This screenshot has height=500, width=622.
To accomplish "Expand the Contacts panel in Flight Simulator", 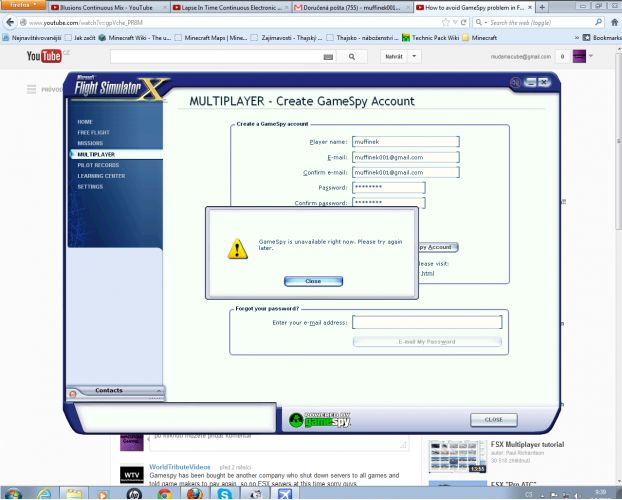I will [x=159, y=390].
